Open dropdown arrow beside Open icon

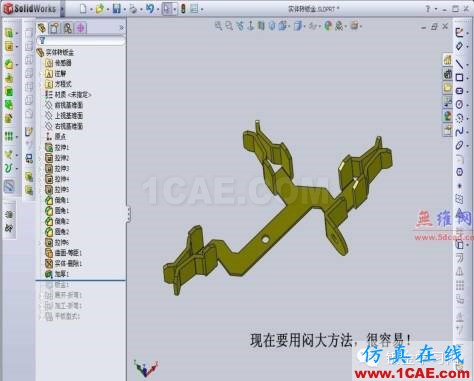107,9
